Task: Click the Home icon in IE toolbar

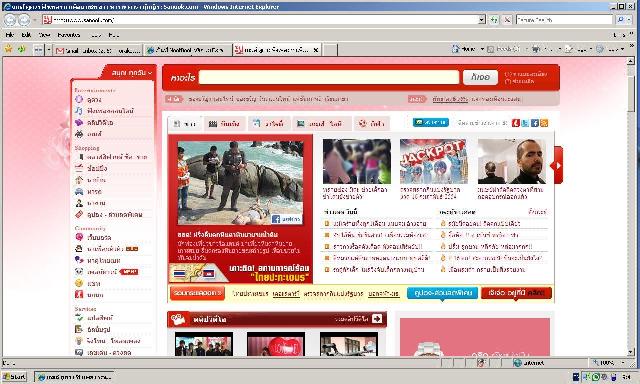Action: point(456,49)
